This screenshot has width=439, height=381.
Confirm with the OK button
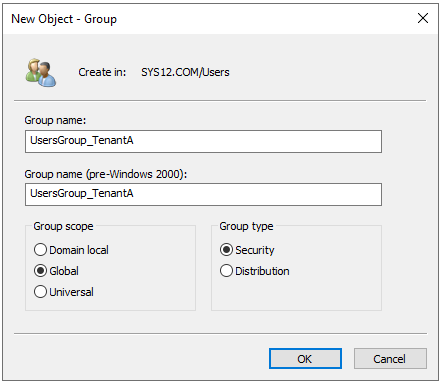pyautogui.click(x=305, y=359)
